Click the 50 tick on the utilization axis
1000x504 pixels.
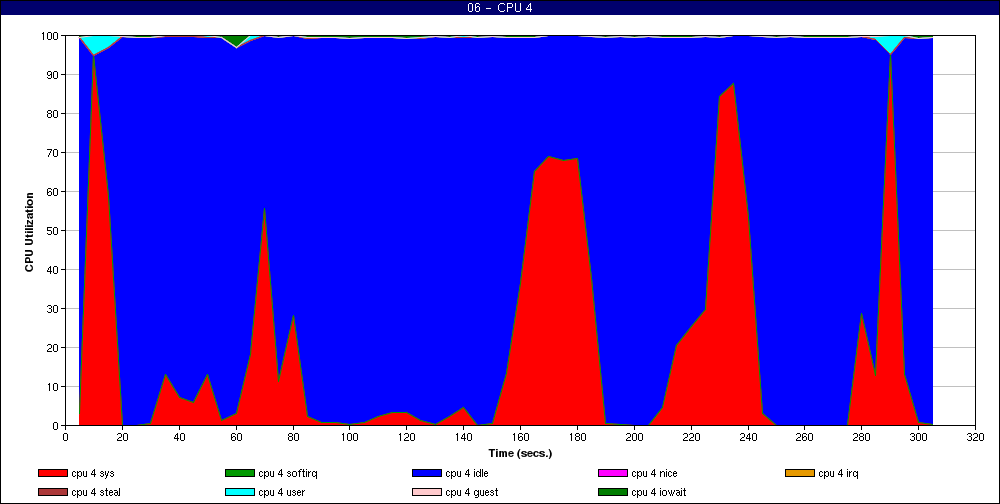pyautogui.click(x=54, y=230)
